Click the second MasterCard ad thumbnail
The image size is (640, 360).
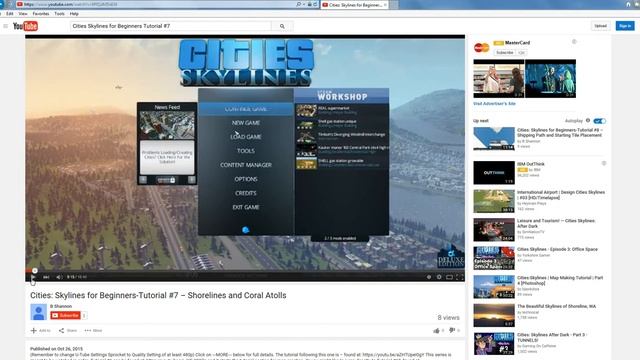[550, 78]
